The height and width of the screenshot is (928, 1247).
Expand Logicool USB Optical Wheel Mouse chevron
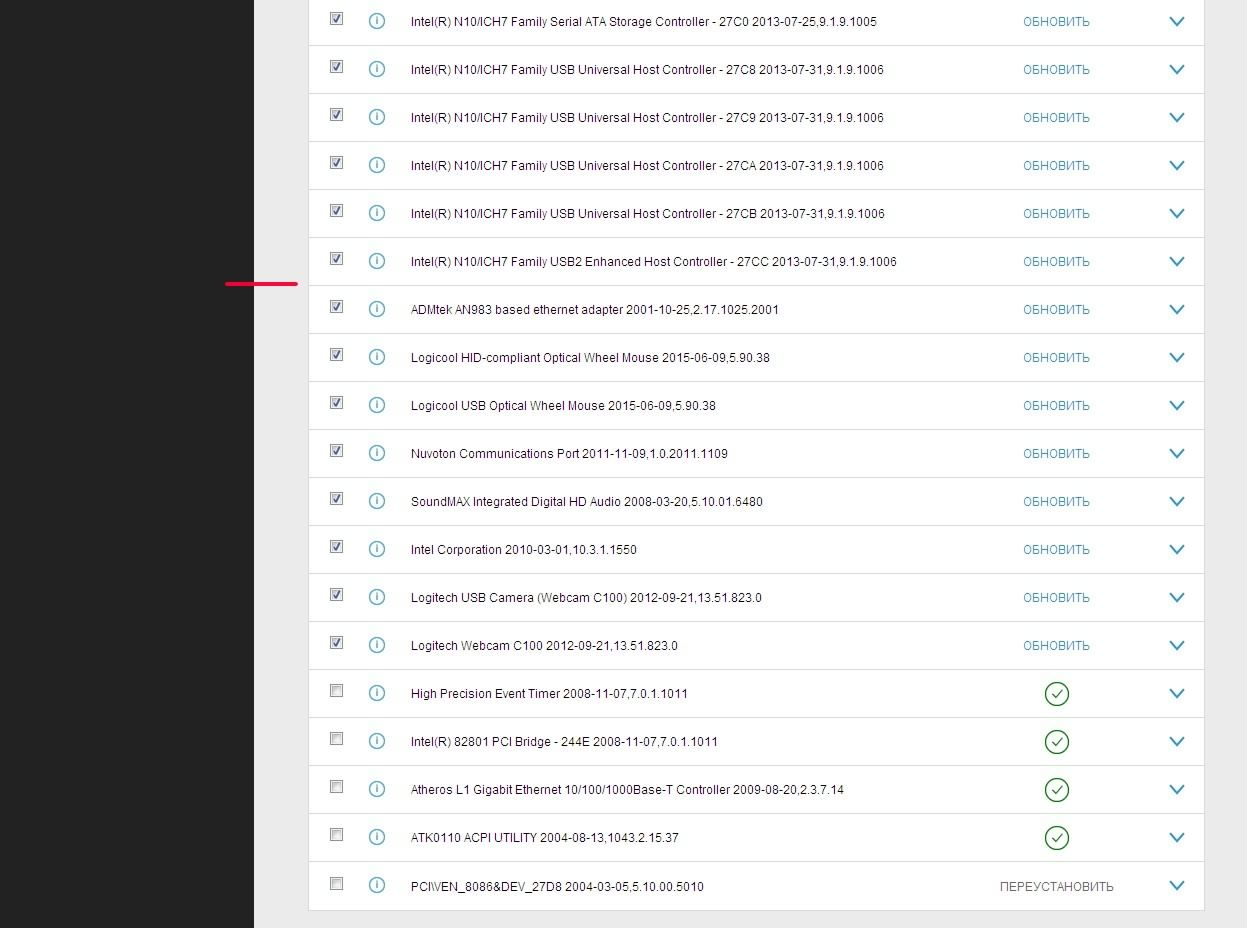1177,405
